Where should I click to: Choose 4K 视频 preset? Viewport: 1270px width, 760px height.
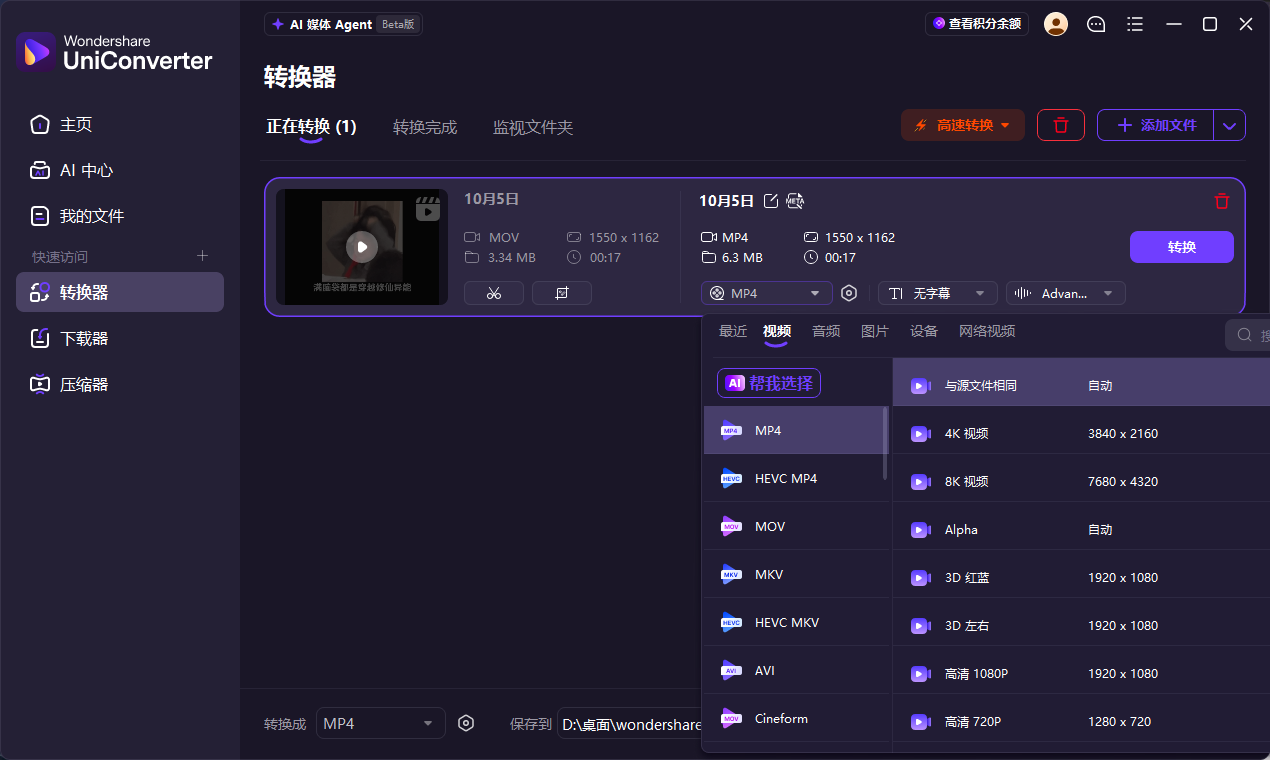pos(1081,433)
